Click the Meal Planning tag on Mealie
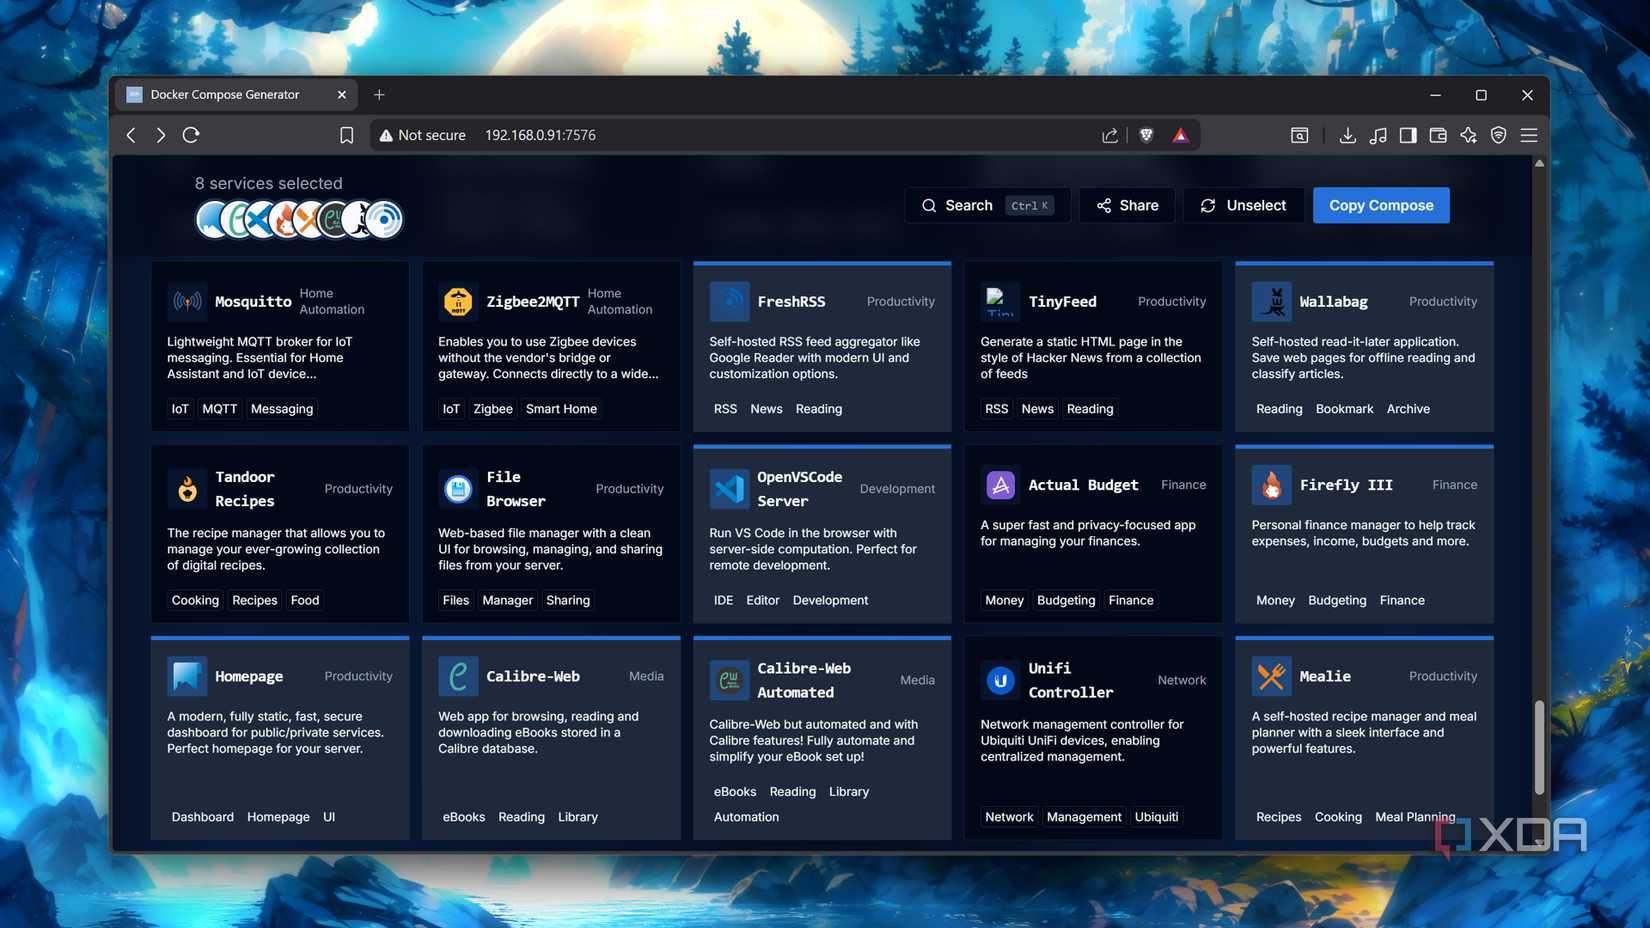This screenshot has height=928, width=1650. 1415,817
